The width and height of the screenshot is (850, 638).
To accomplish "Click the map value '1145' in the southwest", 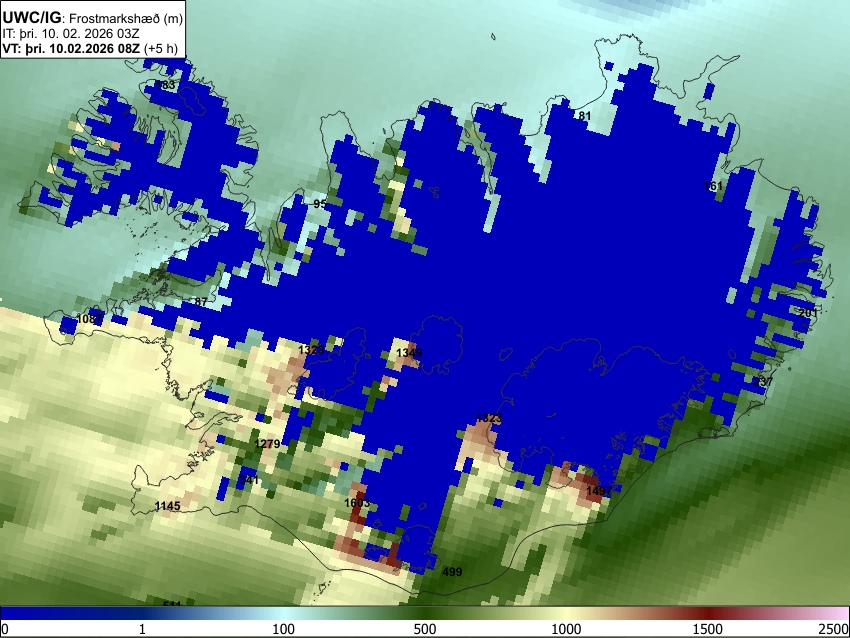I will tap(168, 506).
